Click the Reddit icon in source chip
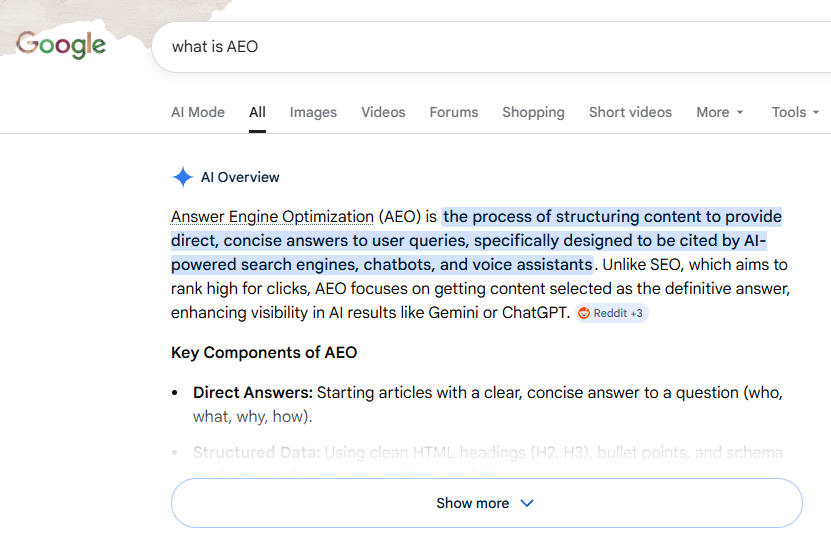The image size is (831, 538). (584, 313)
